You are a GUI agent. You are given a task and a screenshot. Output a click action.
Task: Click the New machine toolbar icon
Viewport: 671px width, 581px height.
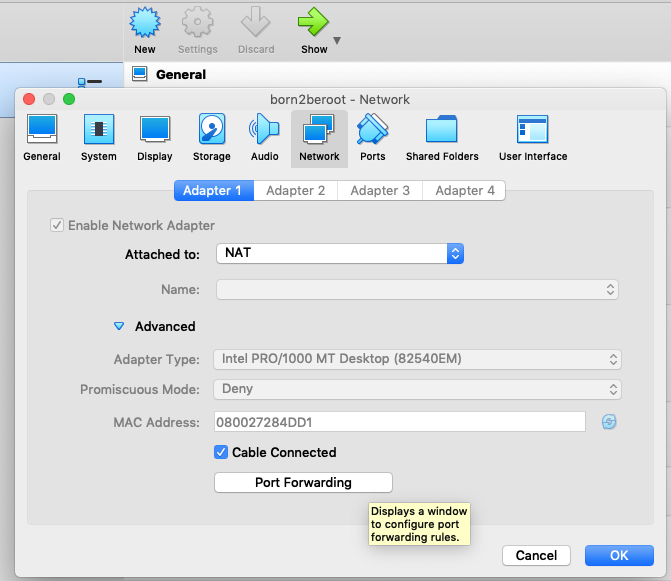click(x=145, y=22)
